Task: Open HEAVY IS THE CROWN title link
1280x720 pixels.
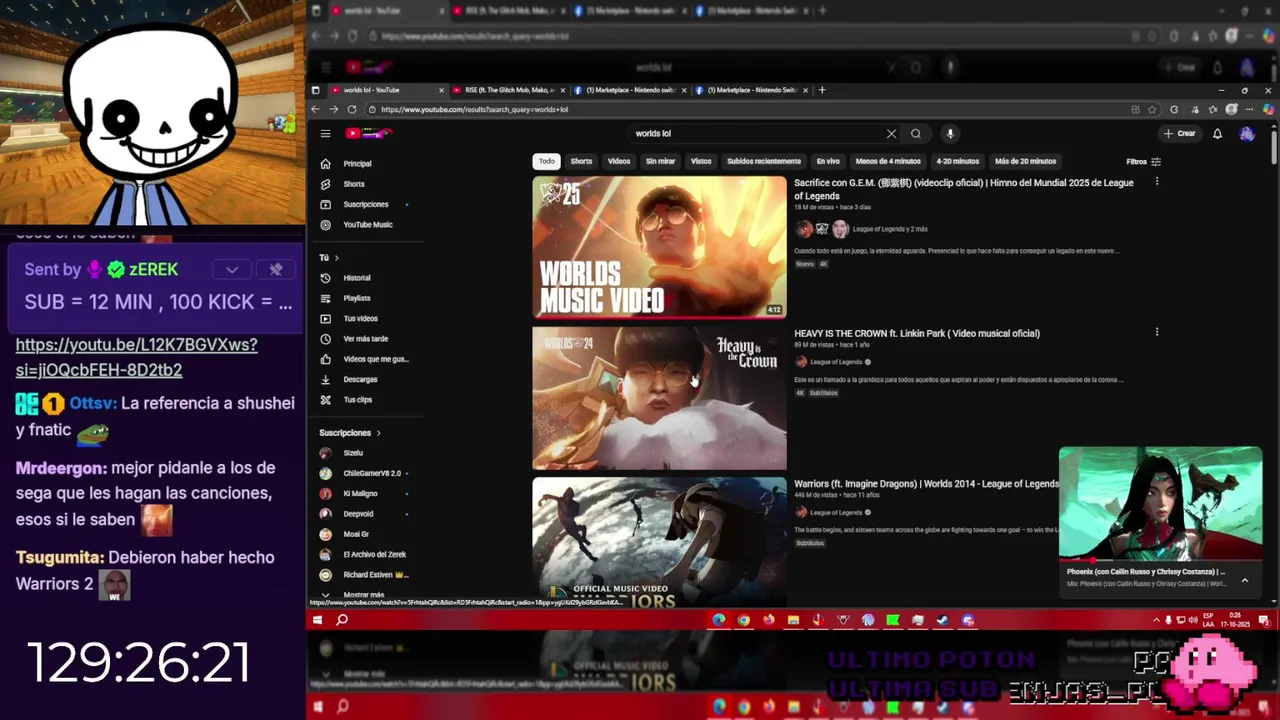Action: click(x=917, y=333)
